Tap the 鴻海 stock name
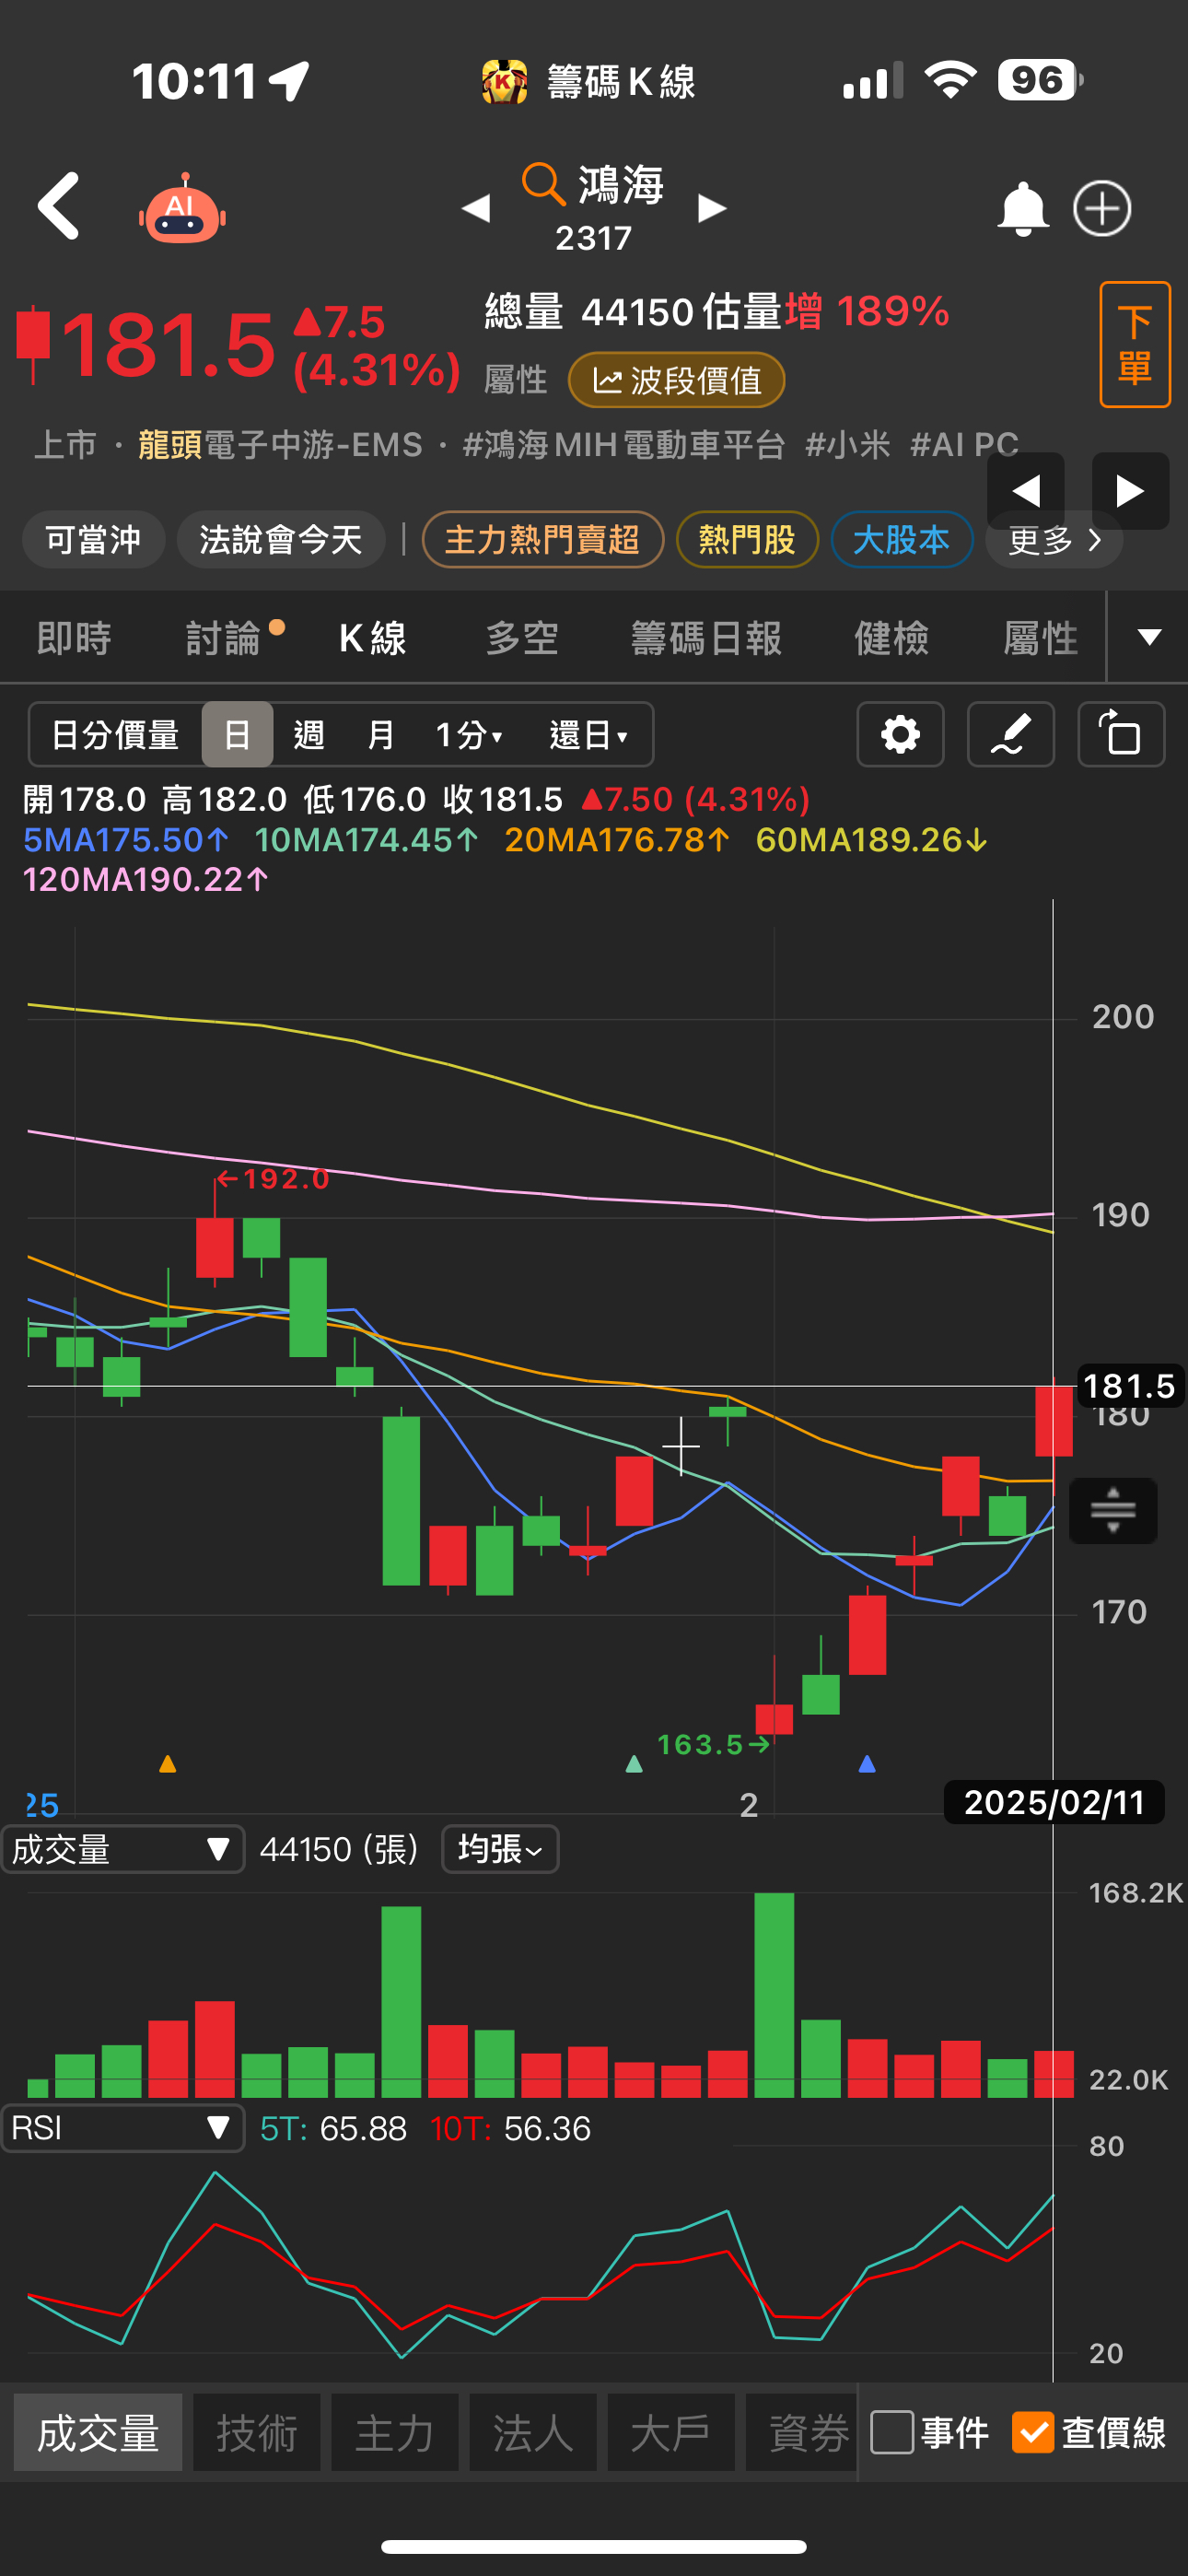Screen dimensions: 1188x2576 coord(621,186)
